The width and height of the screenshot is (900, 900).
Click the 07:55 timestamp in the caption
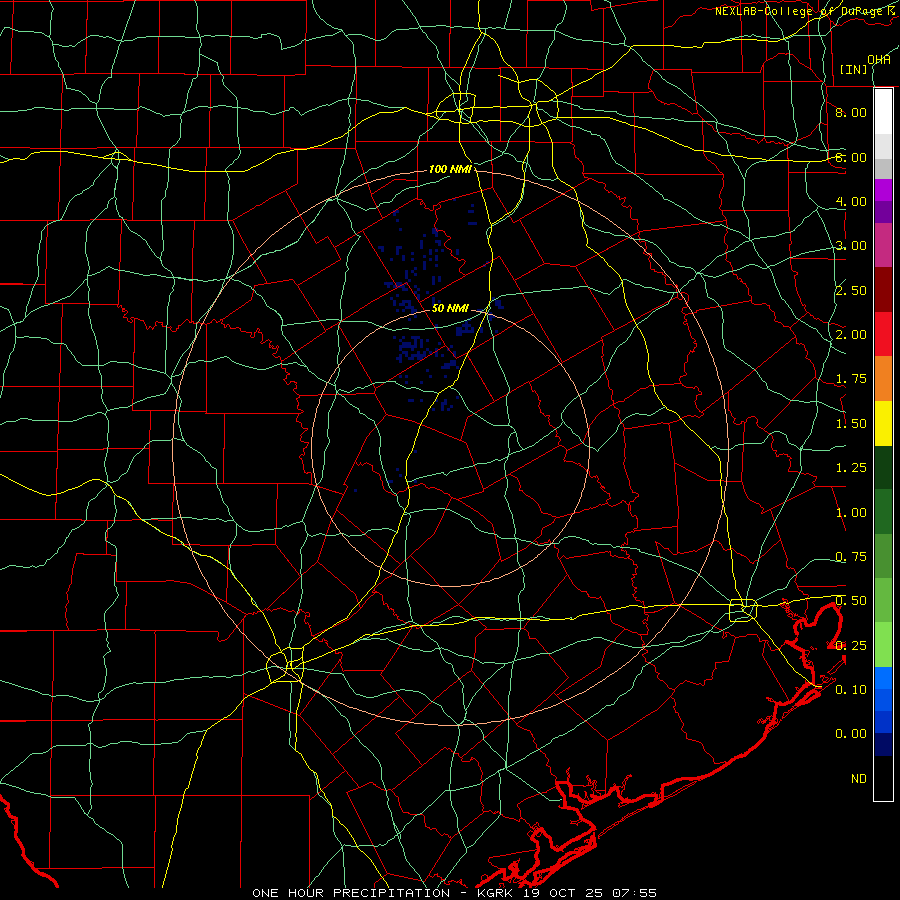tap(634, 893)
